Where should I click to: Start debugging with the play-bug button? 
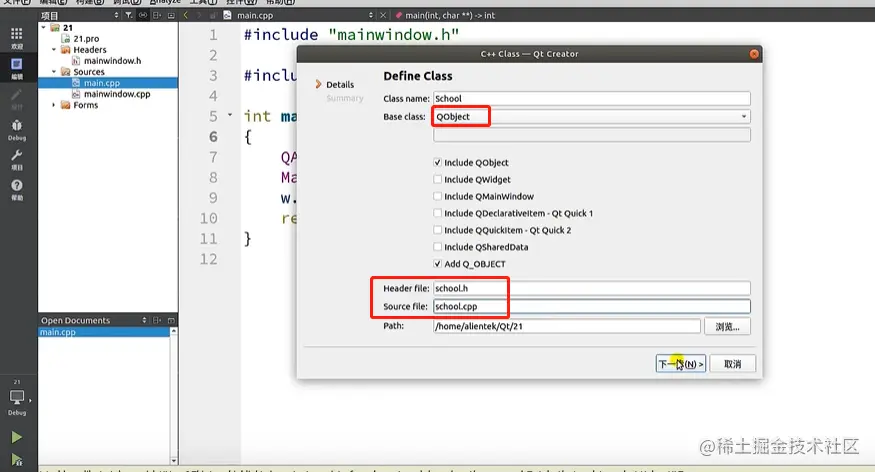click(17, 460)
